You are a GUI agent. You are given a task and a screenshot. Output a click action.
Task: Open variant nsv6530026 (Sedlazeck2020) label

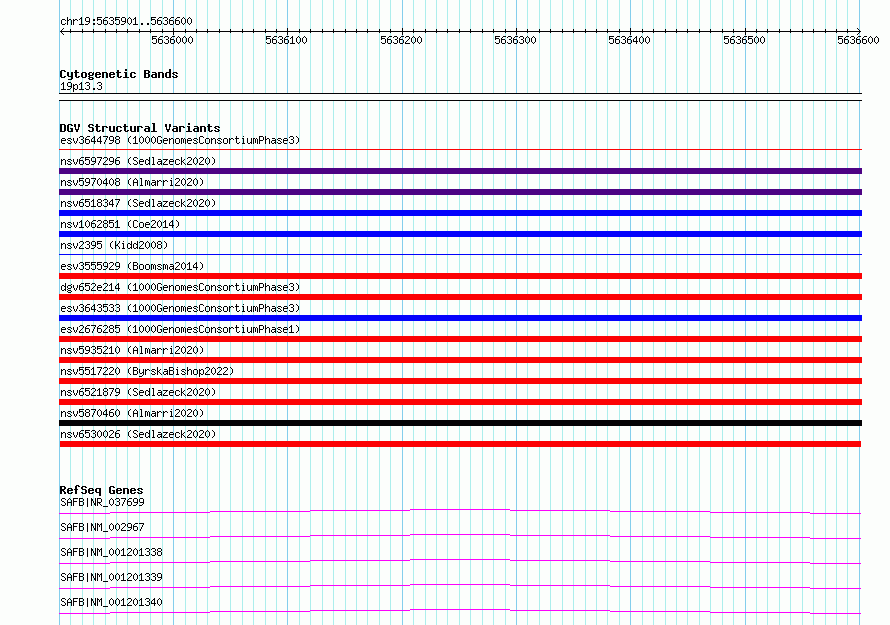click(138, 434)
